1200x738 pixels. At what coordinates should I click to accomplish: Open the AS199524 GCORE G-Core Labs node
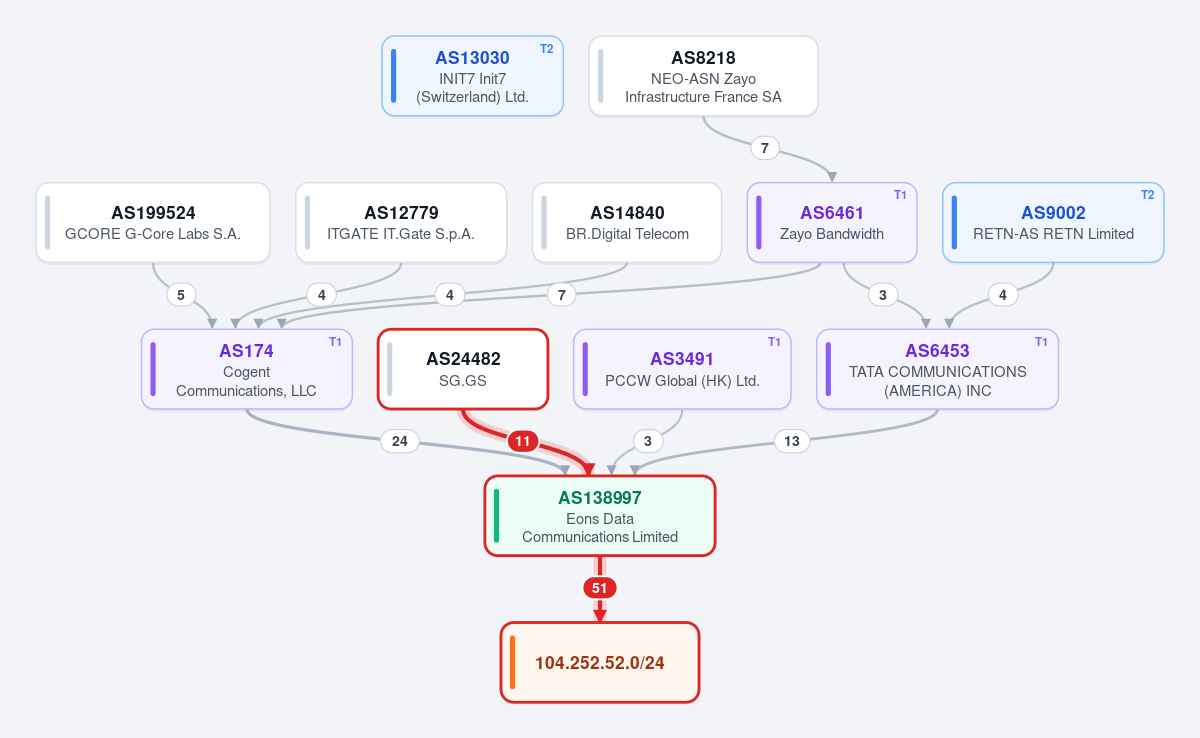[x=153, y=222]
